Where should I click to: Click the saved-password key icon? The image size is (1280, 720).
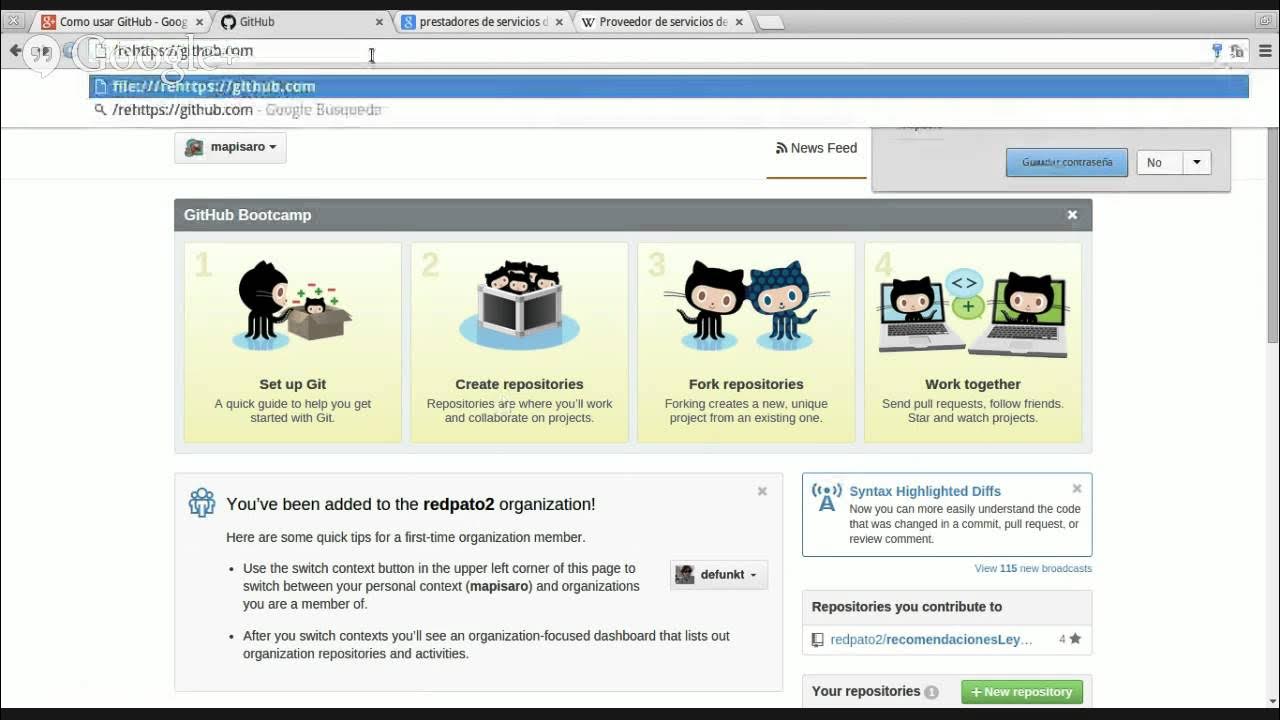[x=1217, y=51]
